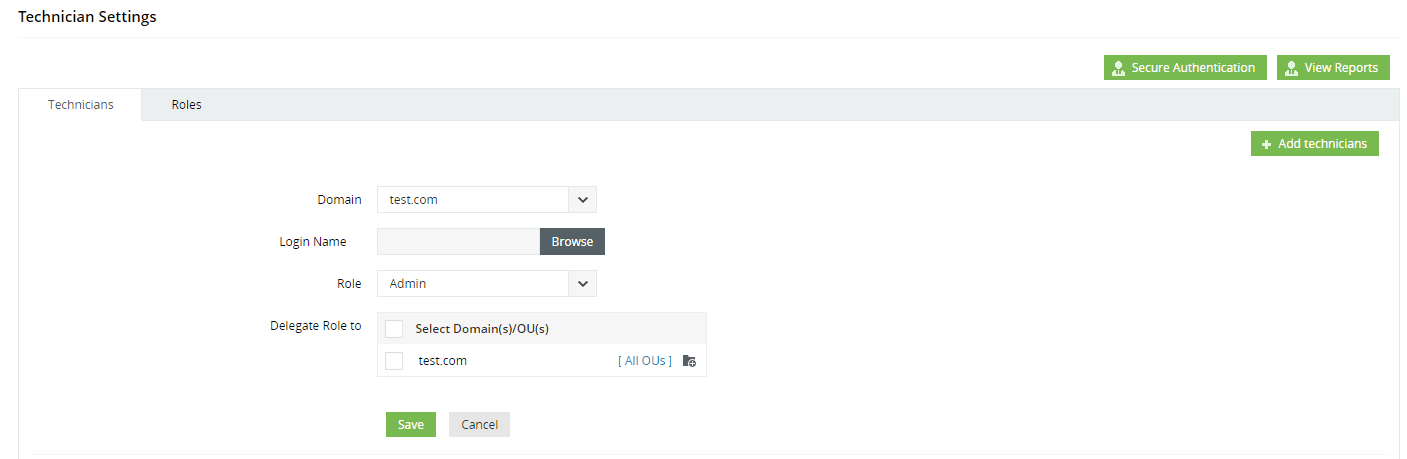
Task: Expand the Role dropdown arrow
Action: click(x=583, y=284)
